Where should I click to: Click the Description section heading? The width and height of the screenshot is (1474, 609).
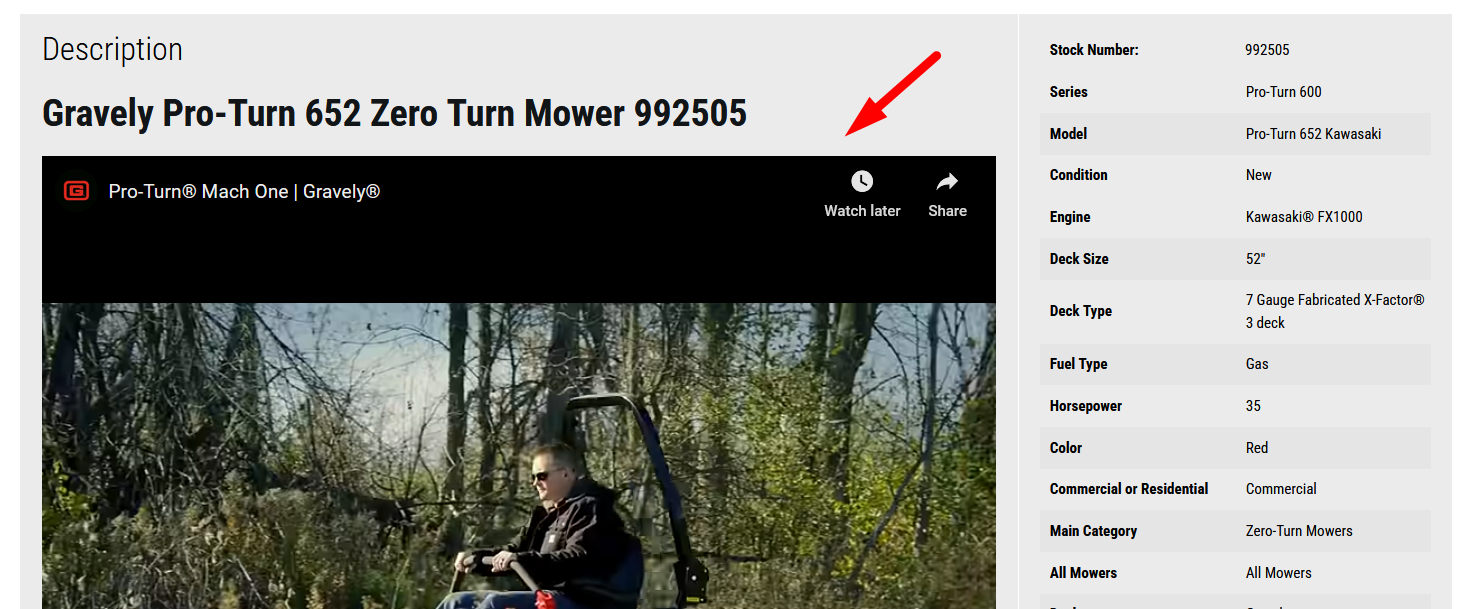pos(112,49)
